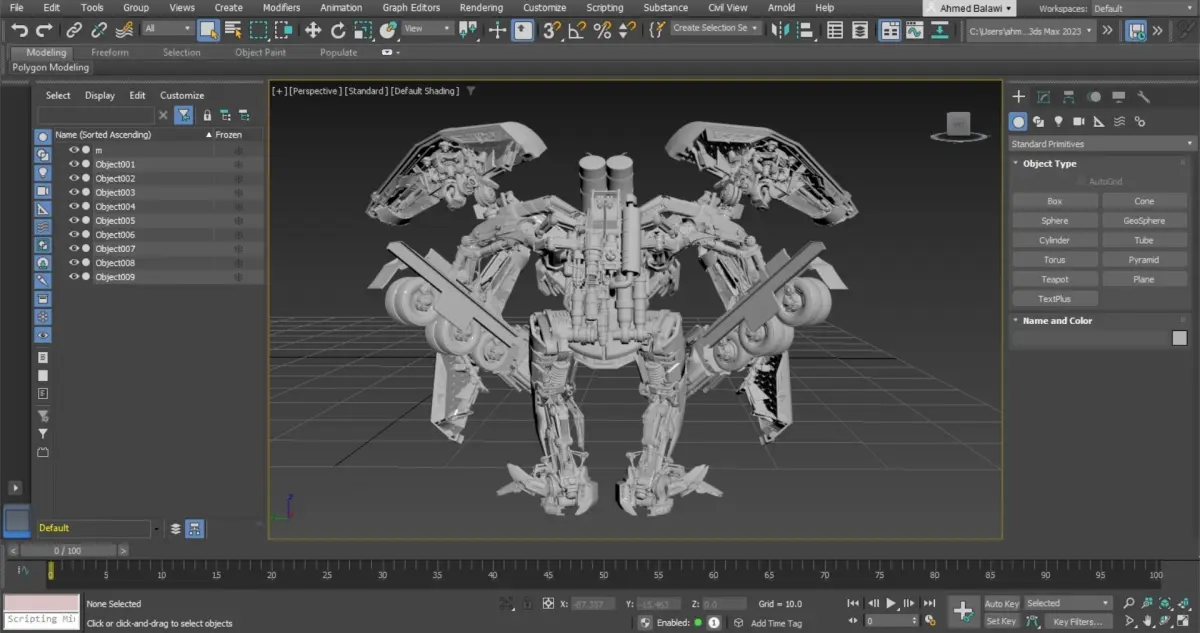Screen dimensions: 1200x633
Task: Toggle the 3D Snaps button
Action: (551, 30)
